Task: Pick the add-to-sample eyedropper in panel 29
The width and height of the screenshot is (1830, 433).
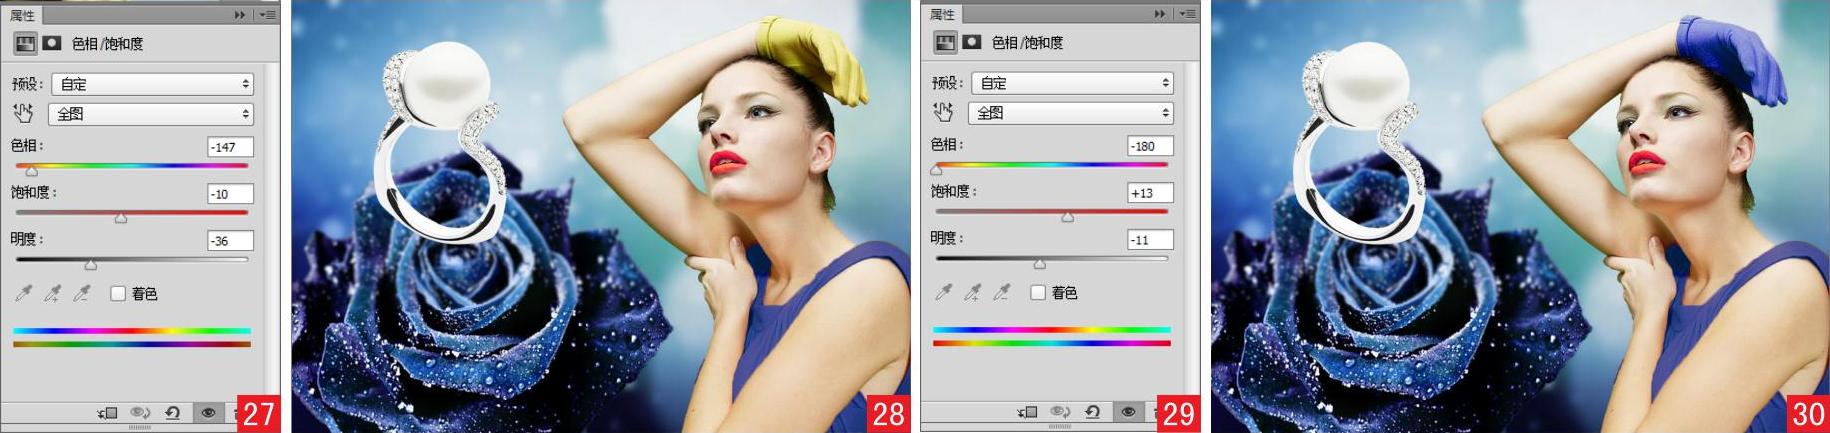Action: (x=972, y=292)
